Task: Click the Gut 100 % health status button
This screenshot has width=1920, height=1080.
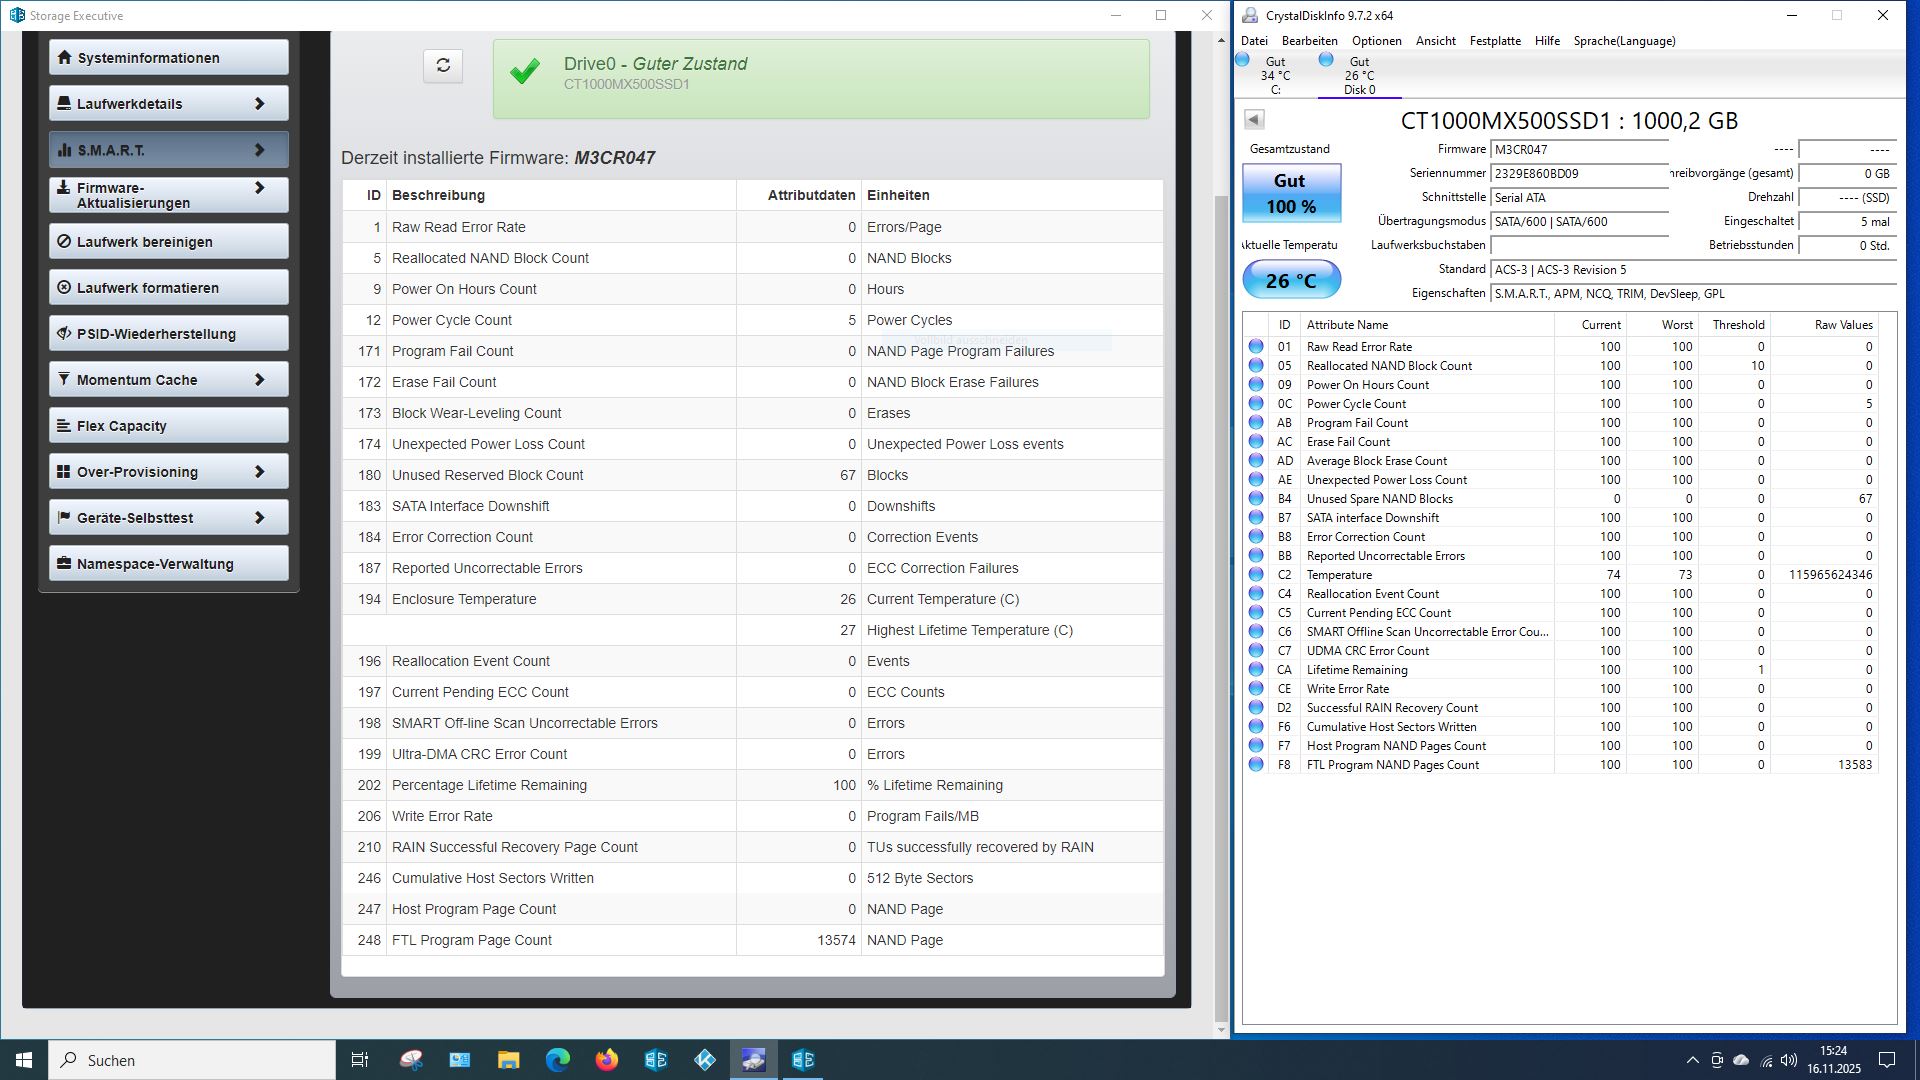Action: 1291,193
